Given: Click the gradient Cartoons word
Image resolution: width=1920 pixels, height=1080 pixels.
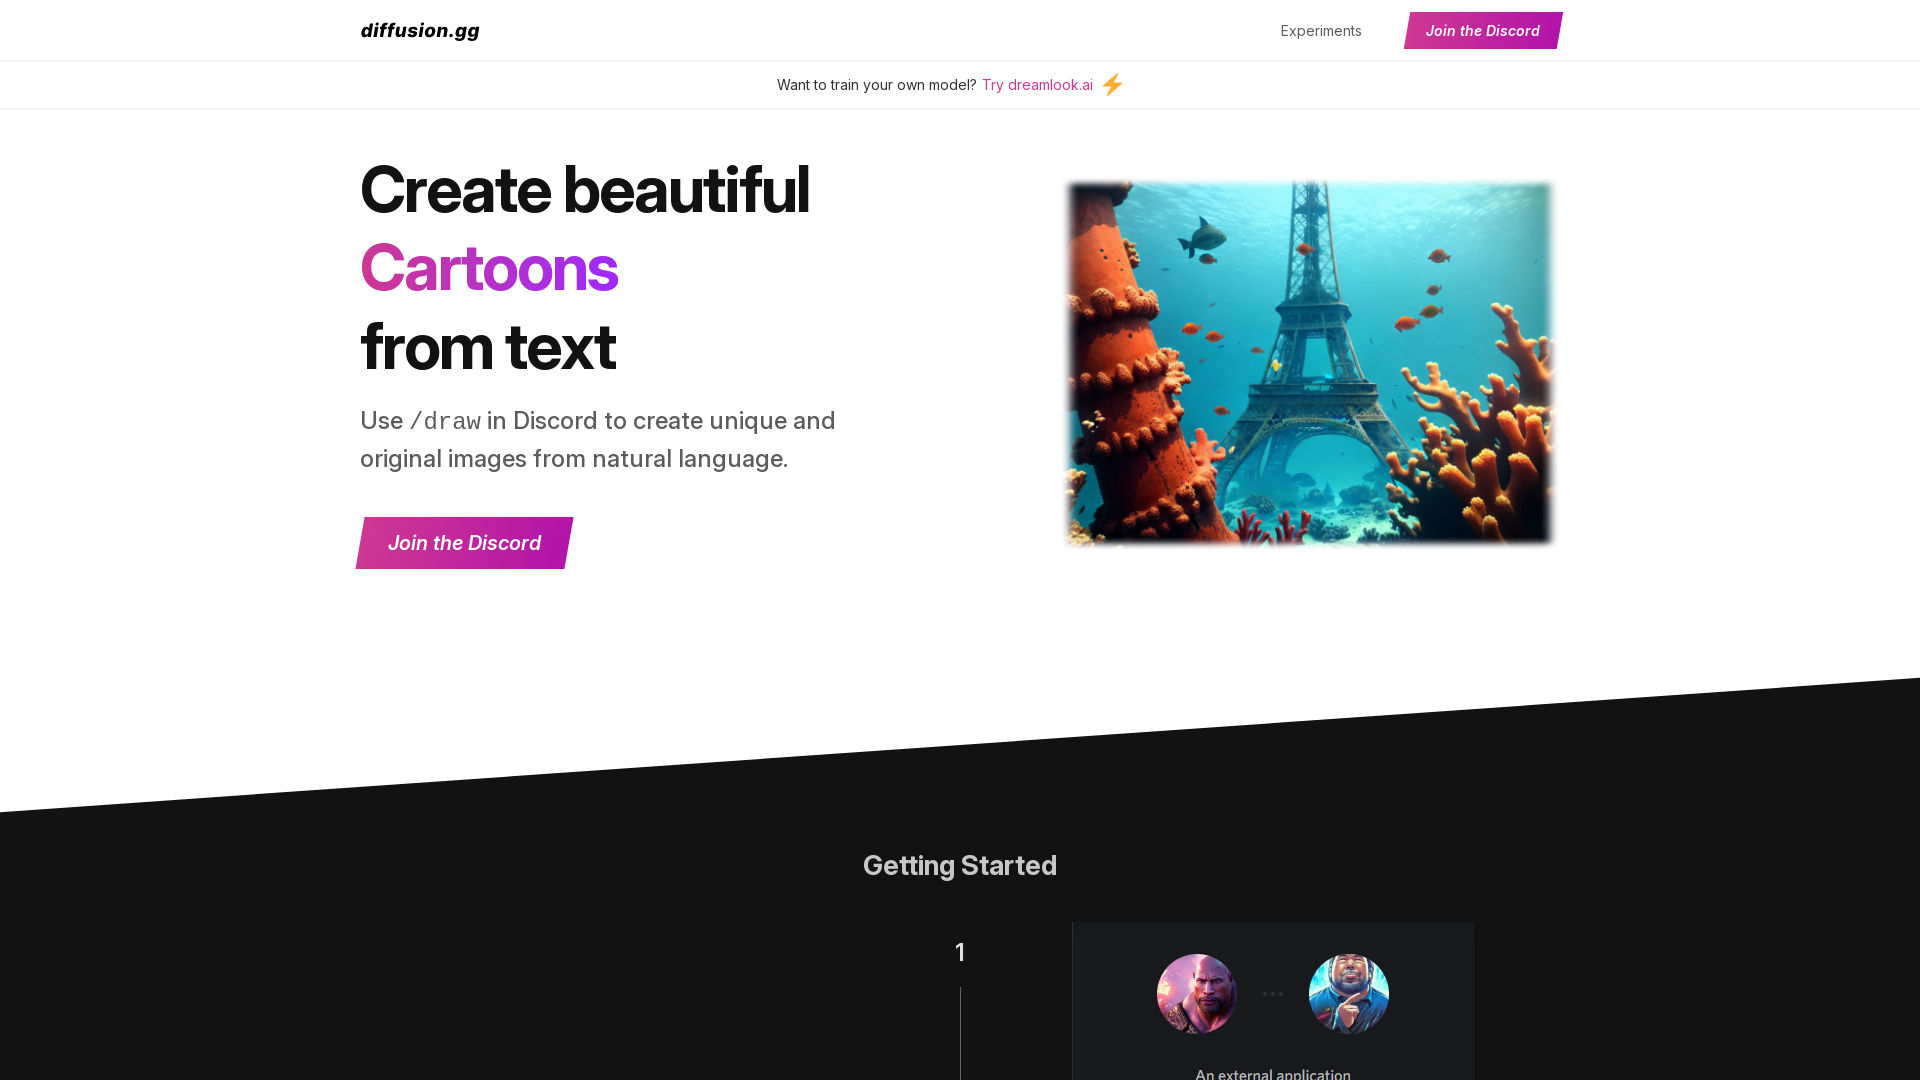Looking at the screenshot, I should [x=488, y=268].
